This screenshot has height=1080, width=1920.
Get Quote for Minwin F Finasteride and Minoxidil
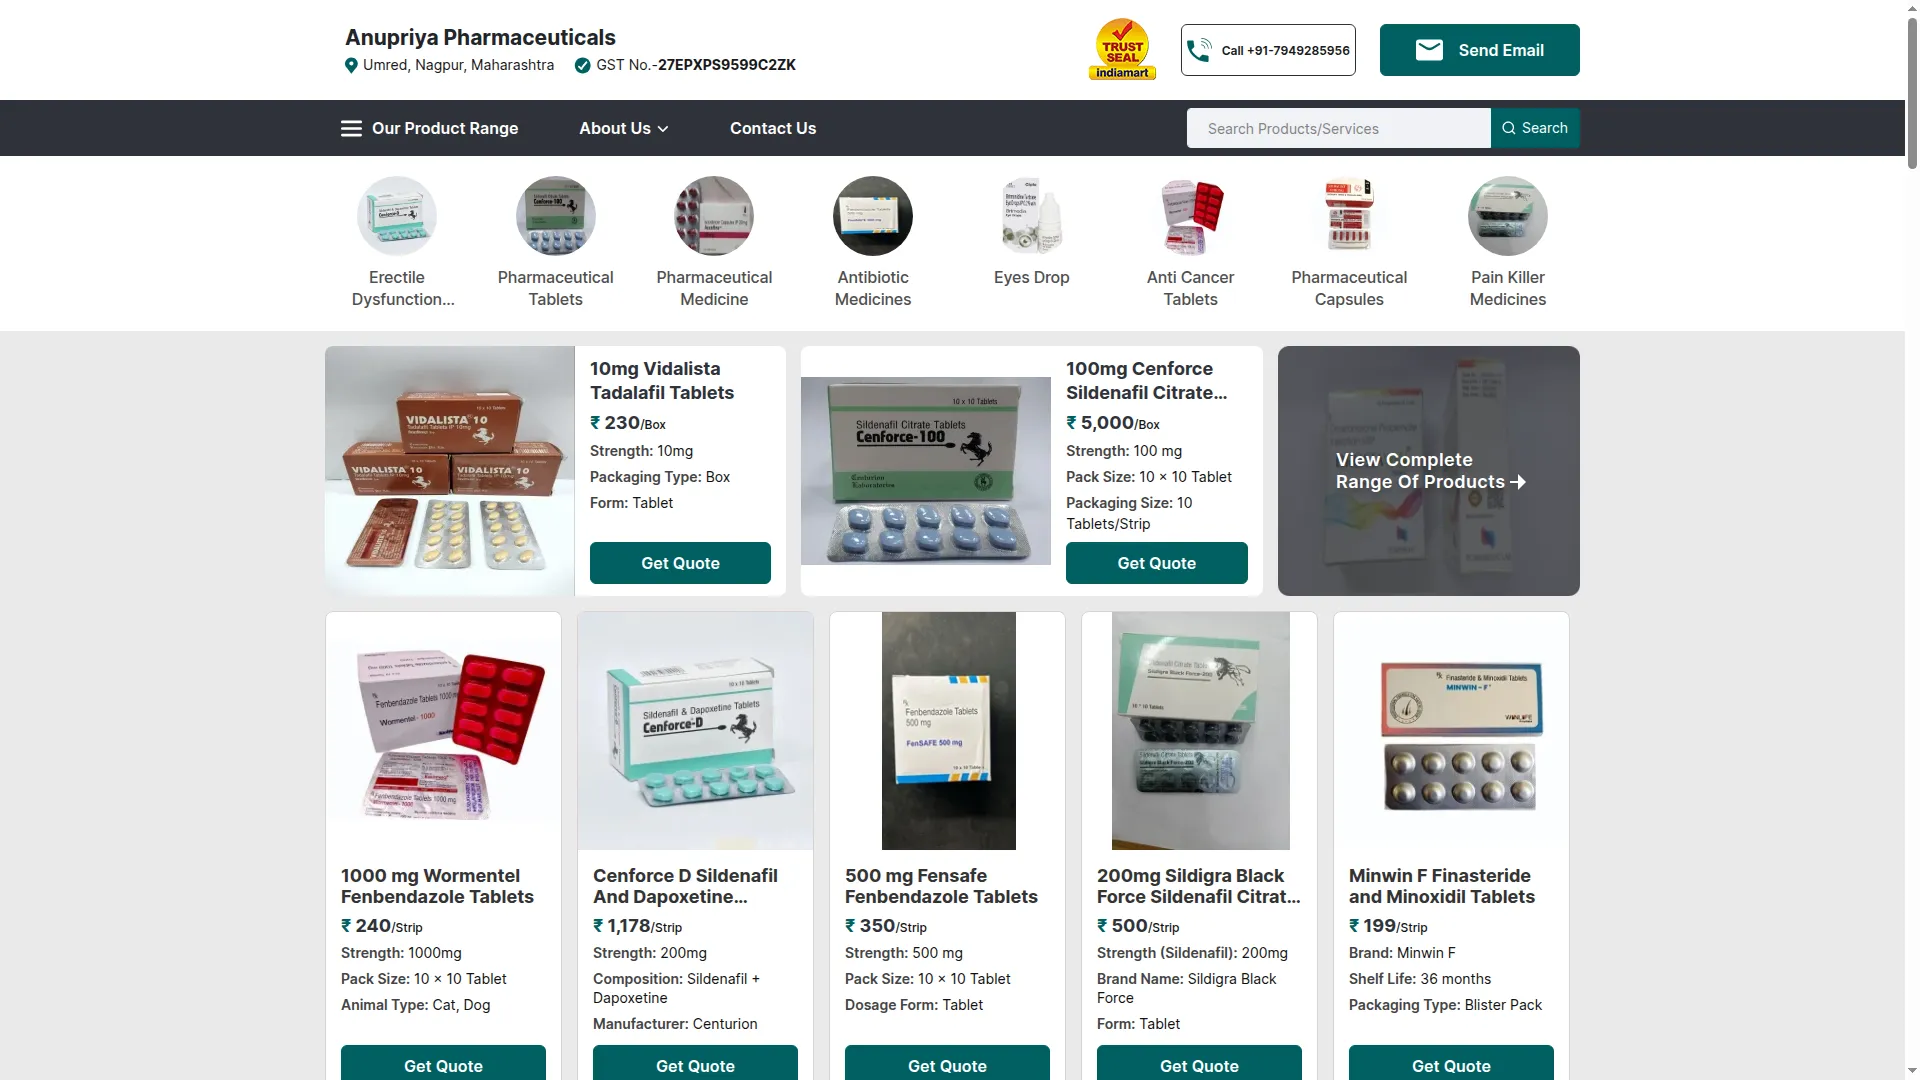point(1451,1063)
